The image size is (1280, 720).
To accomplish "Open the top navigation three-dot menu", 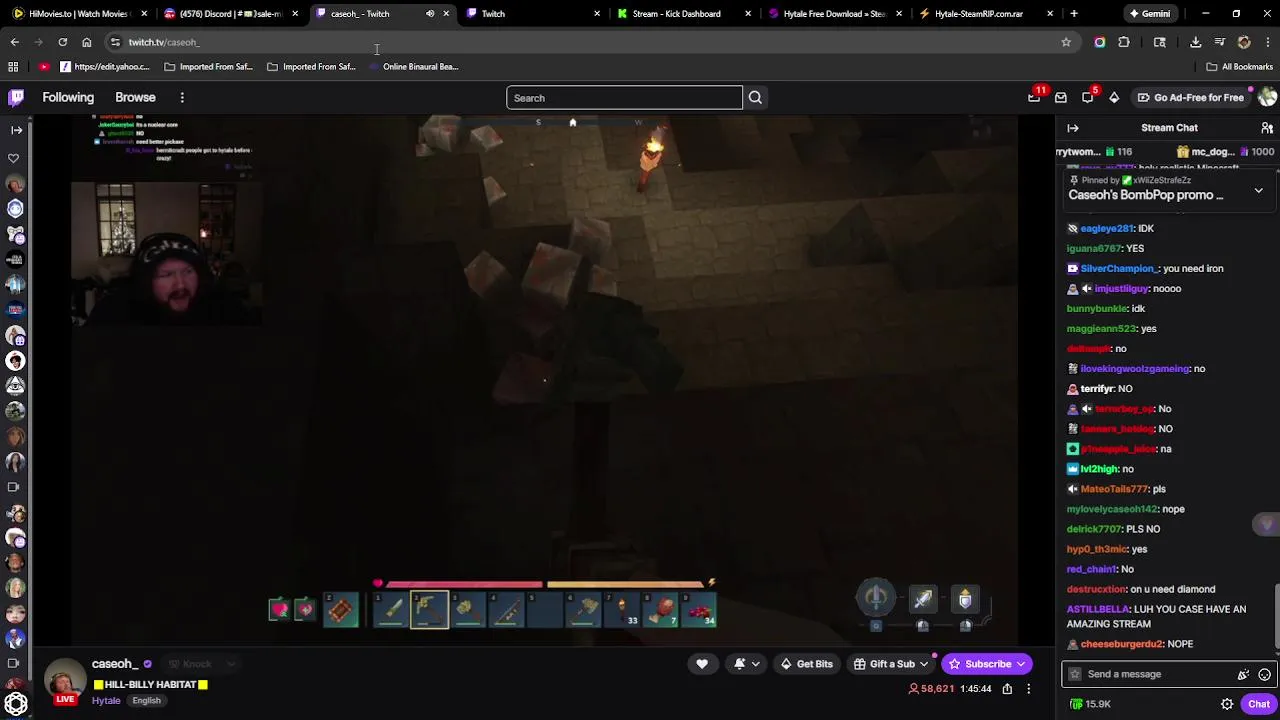I will click(182, 97).
